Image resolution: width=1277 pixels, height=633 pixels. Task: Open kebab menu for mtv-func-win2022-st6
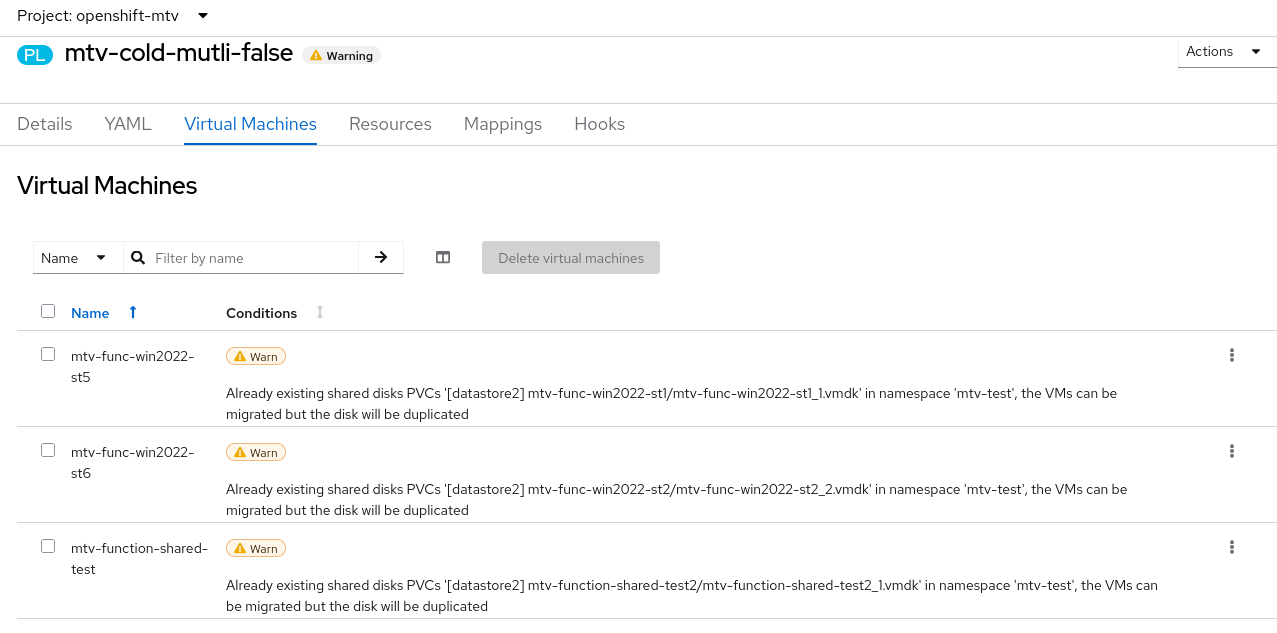click(1232, 451)
